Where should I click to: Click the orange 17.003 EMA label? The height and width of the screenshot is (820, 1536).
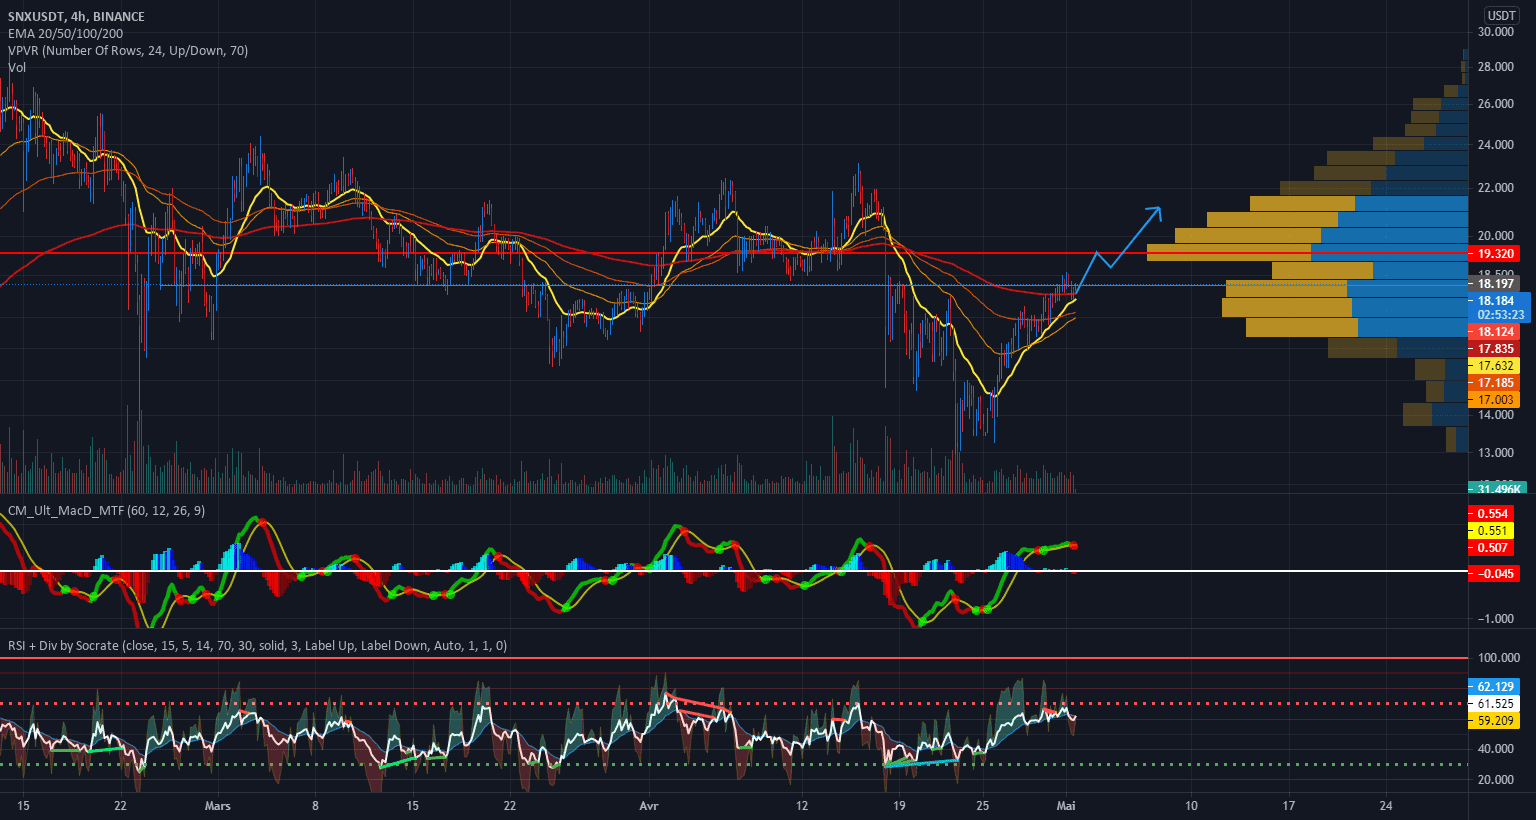(1494, 399)
